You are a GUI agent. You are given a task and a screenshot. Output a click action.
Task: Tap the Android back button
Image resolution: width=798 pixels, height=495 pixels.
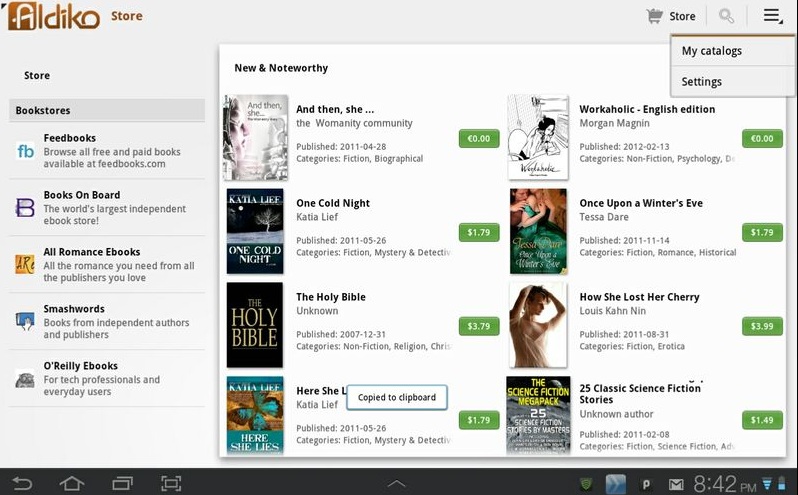tap(22, 483)
